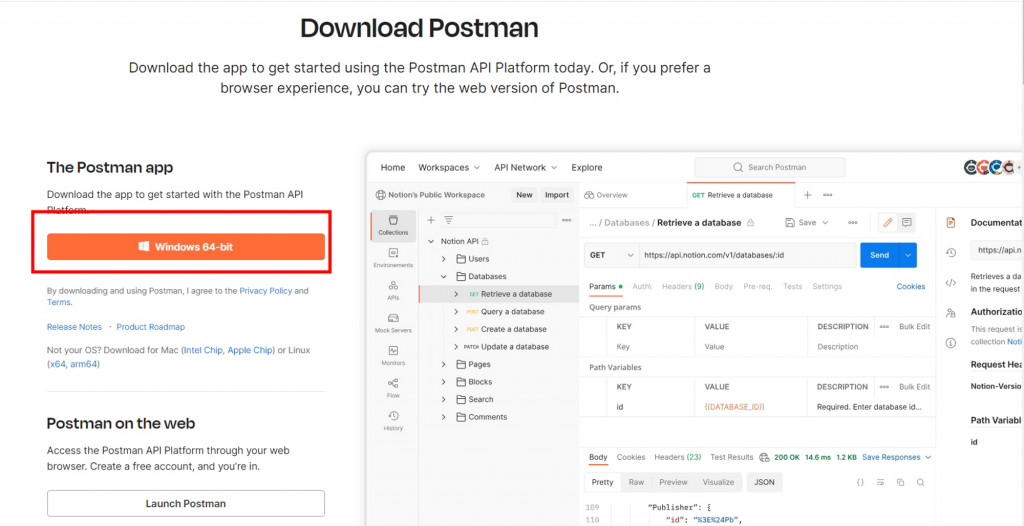Viewport: 1024px width, 526px height.
Task: Switch to the Headers (9) request tab
Action: [682, 286]
